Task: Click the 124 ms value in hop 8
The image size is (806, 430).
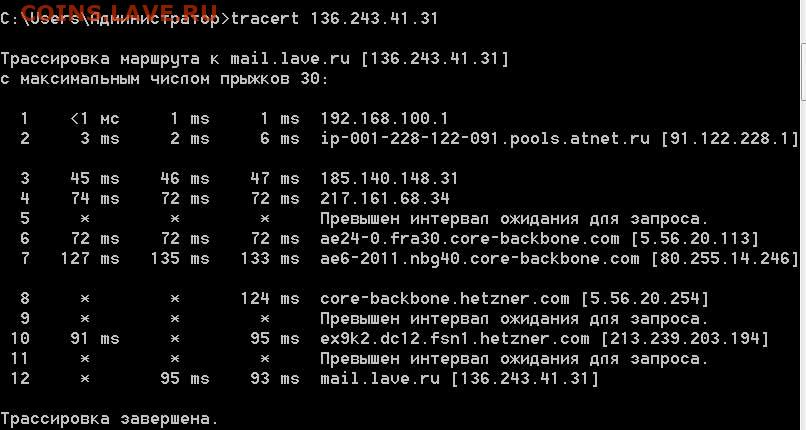Action: [x=270, y=298]
